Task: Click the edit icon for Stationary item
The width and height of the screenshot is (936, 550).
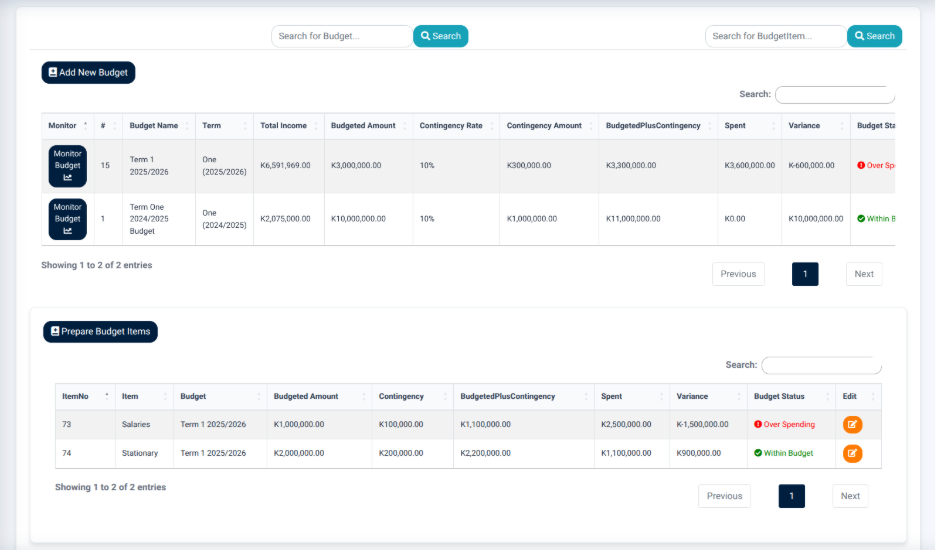Action: click(852, 453)
